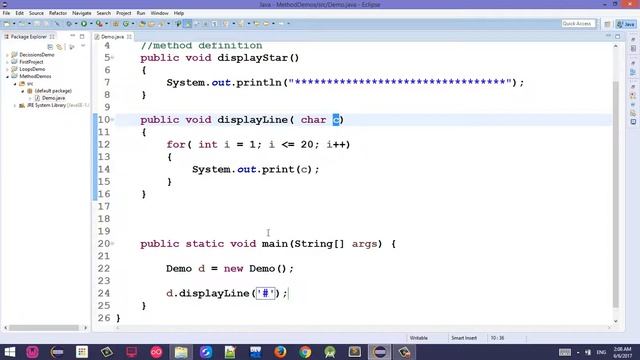Open the File menu

click(x=7, y=13)
